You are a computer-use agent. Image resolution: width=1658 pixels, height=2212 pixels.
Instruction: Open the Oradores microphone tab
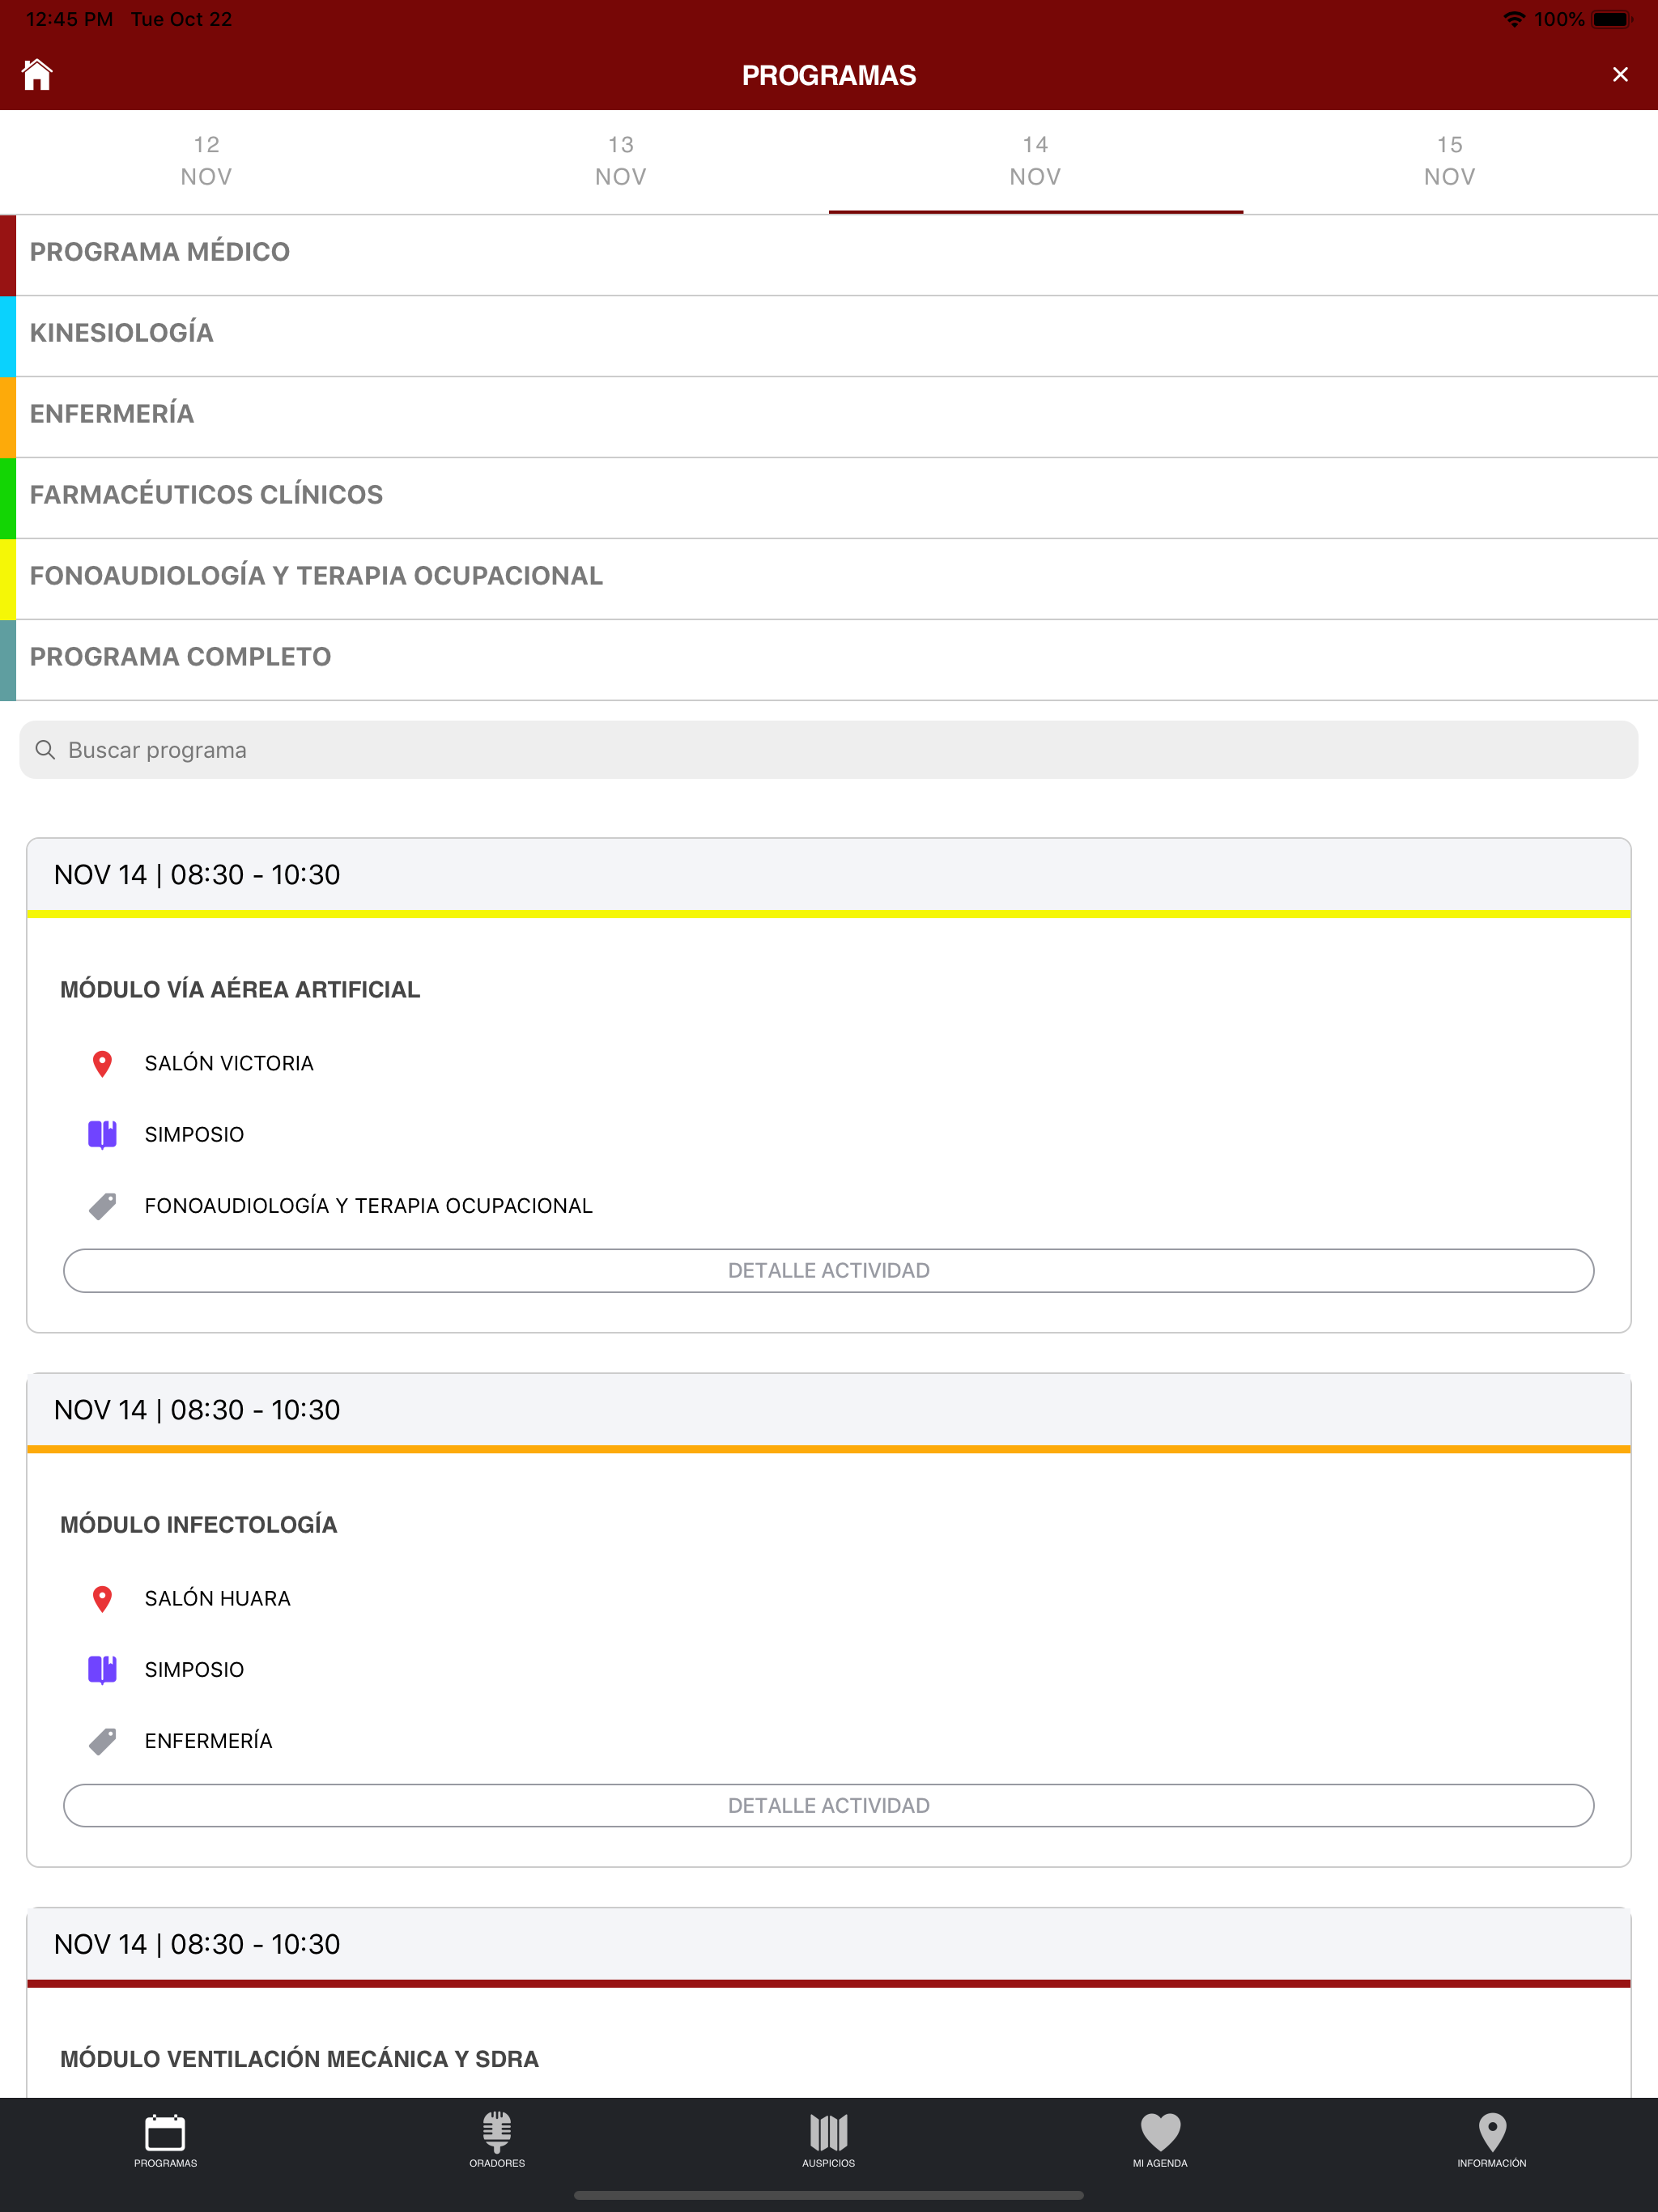coord(497,2140)
